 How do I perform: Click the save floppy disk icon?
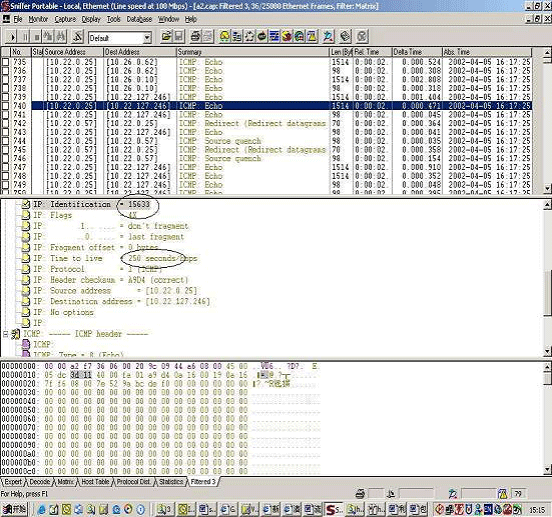[x=178, y=37]
